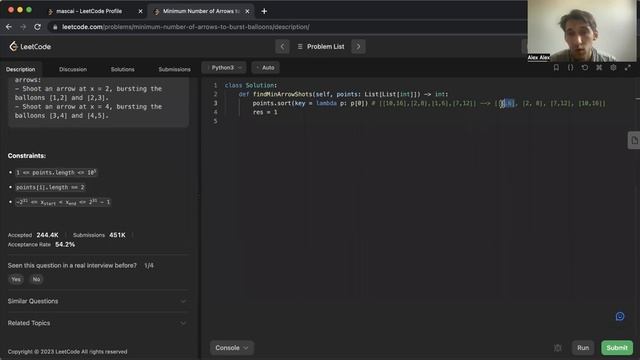Answer No to seen in interview
Image resolution: width=640 pixels, height=360 pixels.
[36, 280]
